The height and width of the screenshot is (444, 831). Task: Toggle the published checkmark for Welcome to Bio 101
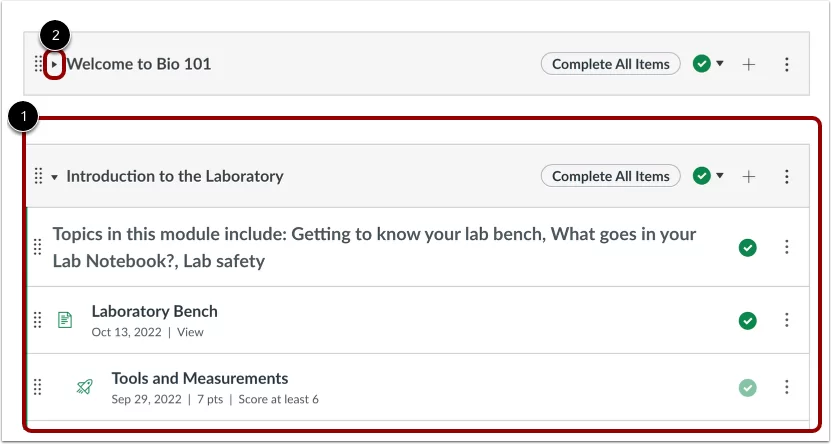(x=702, y=64)
